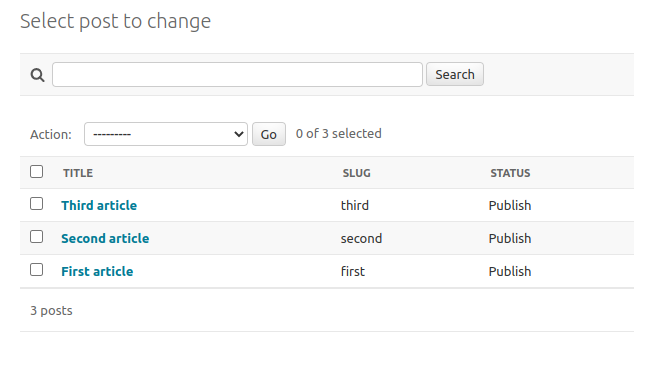The height and width of the screenshot is (372, 663).
Task: Click Publish status in Second article row
Action: (510, 238)
